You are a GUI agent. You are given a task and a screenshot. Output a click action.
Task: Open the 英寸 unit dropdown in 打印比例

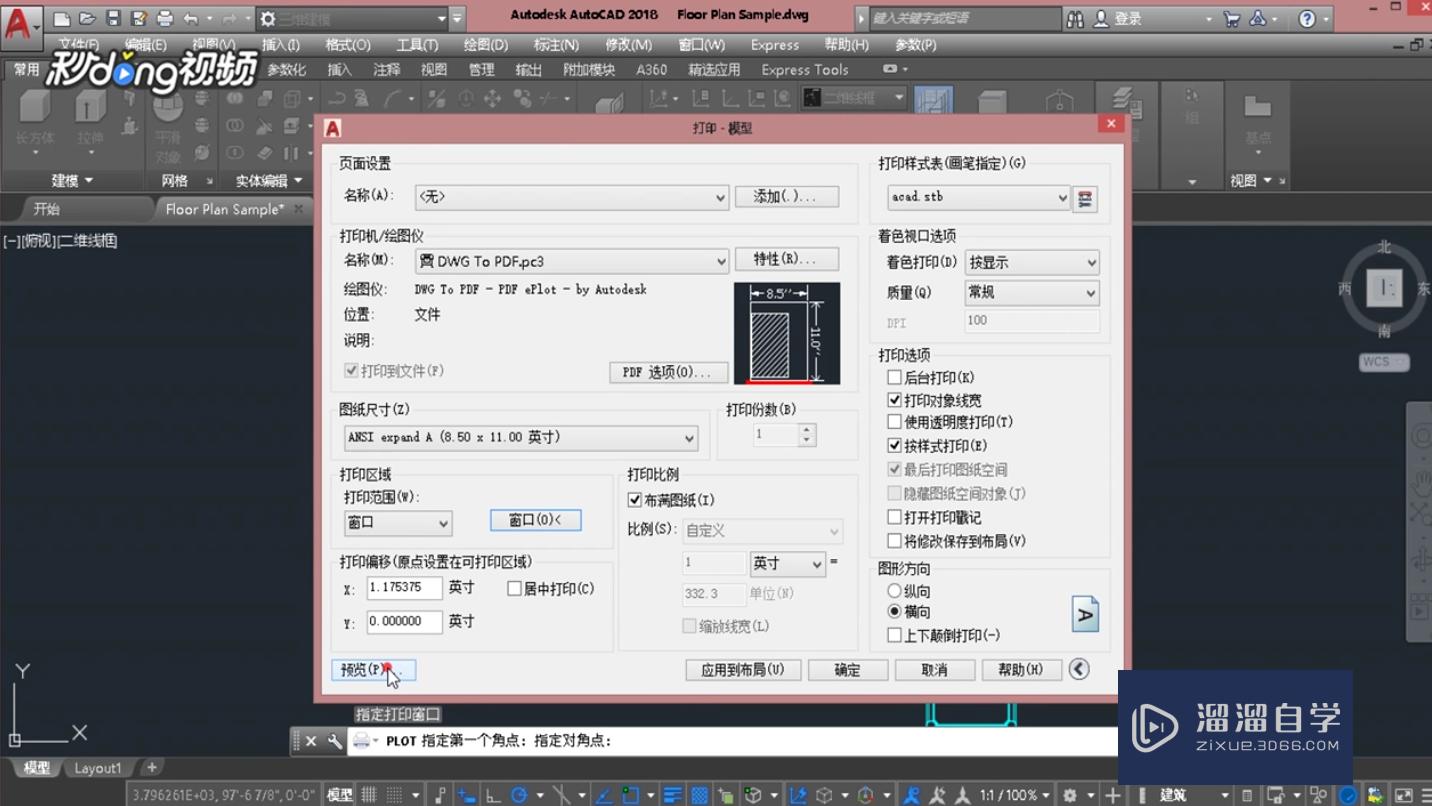tap(787, 563)
